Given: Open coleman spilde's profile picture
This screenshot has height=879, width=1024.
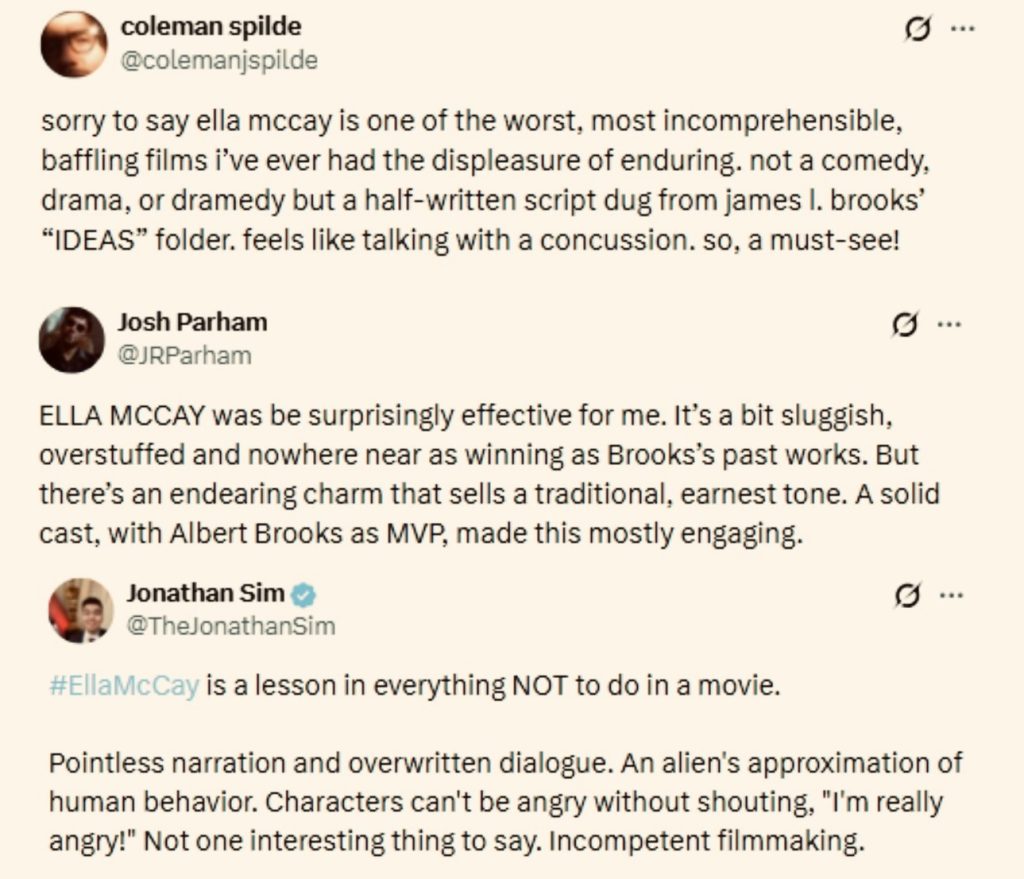Looking at the screenshot, I should (x=73, y=44).
